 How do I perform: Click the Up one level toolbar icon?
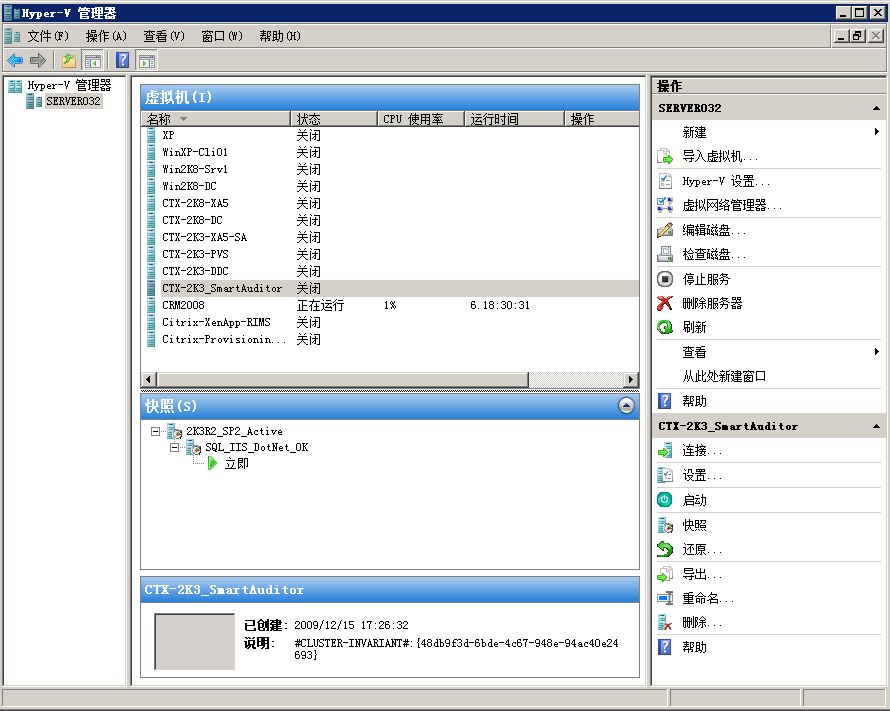click(x=69, y=60)
